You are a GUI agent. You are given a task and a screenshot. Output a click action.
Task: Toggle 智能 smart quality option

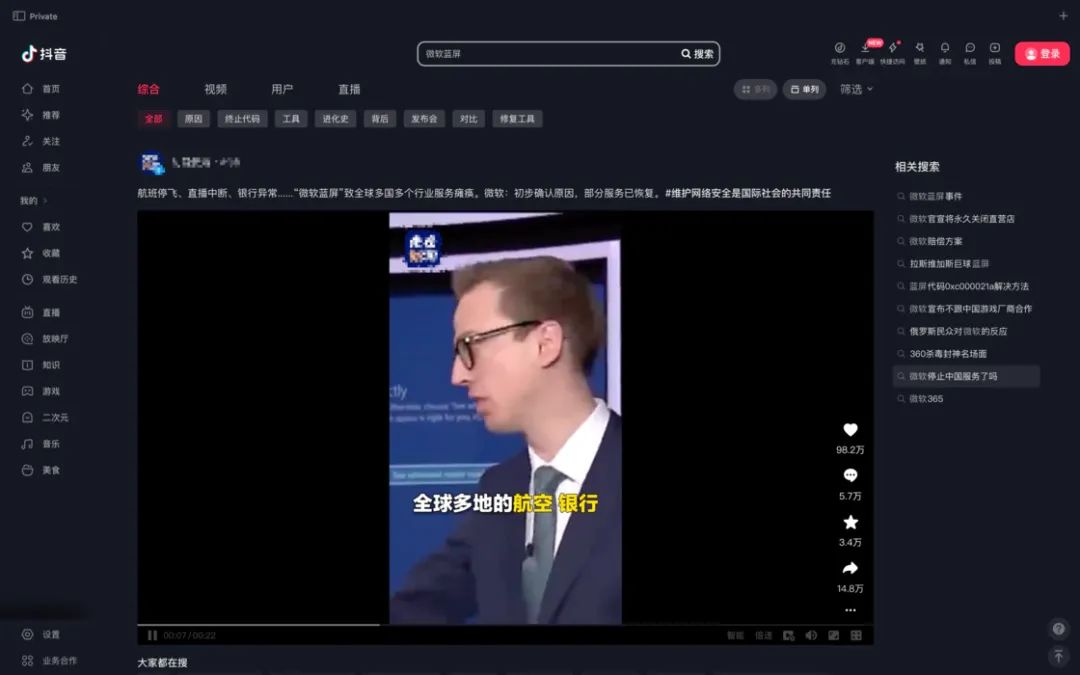(735, 635)
